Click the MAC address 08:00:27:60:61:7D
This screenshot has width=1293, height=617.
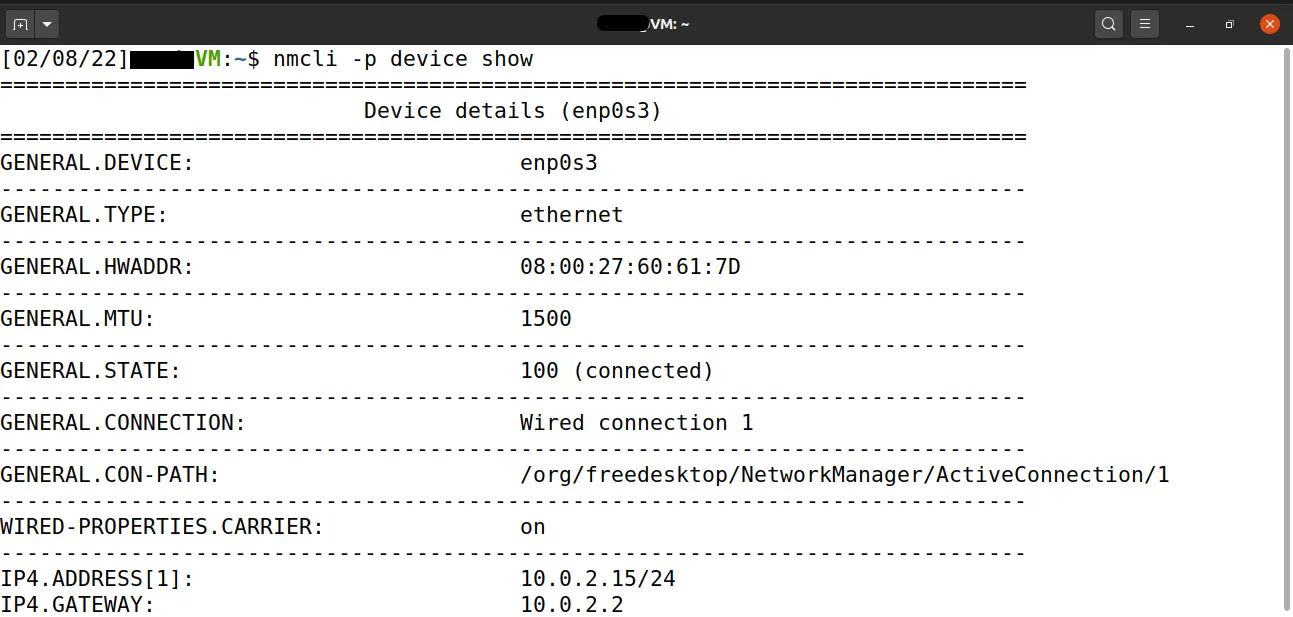point(630,267)
